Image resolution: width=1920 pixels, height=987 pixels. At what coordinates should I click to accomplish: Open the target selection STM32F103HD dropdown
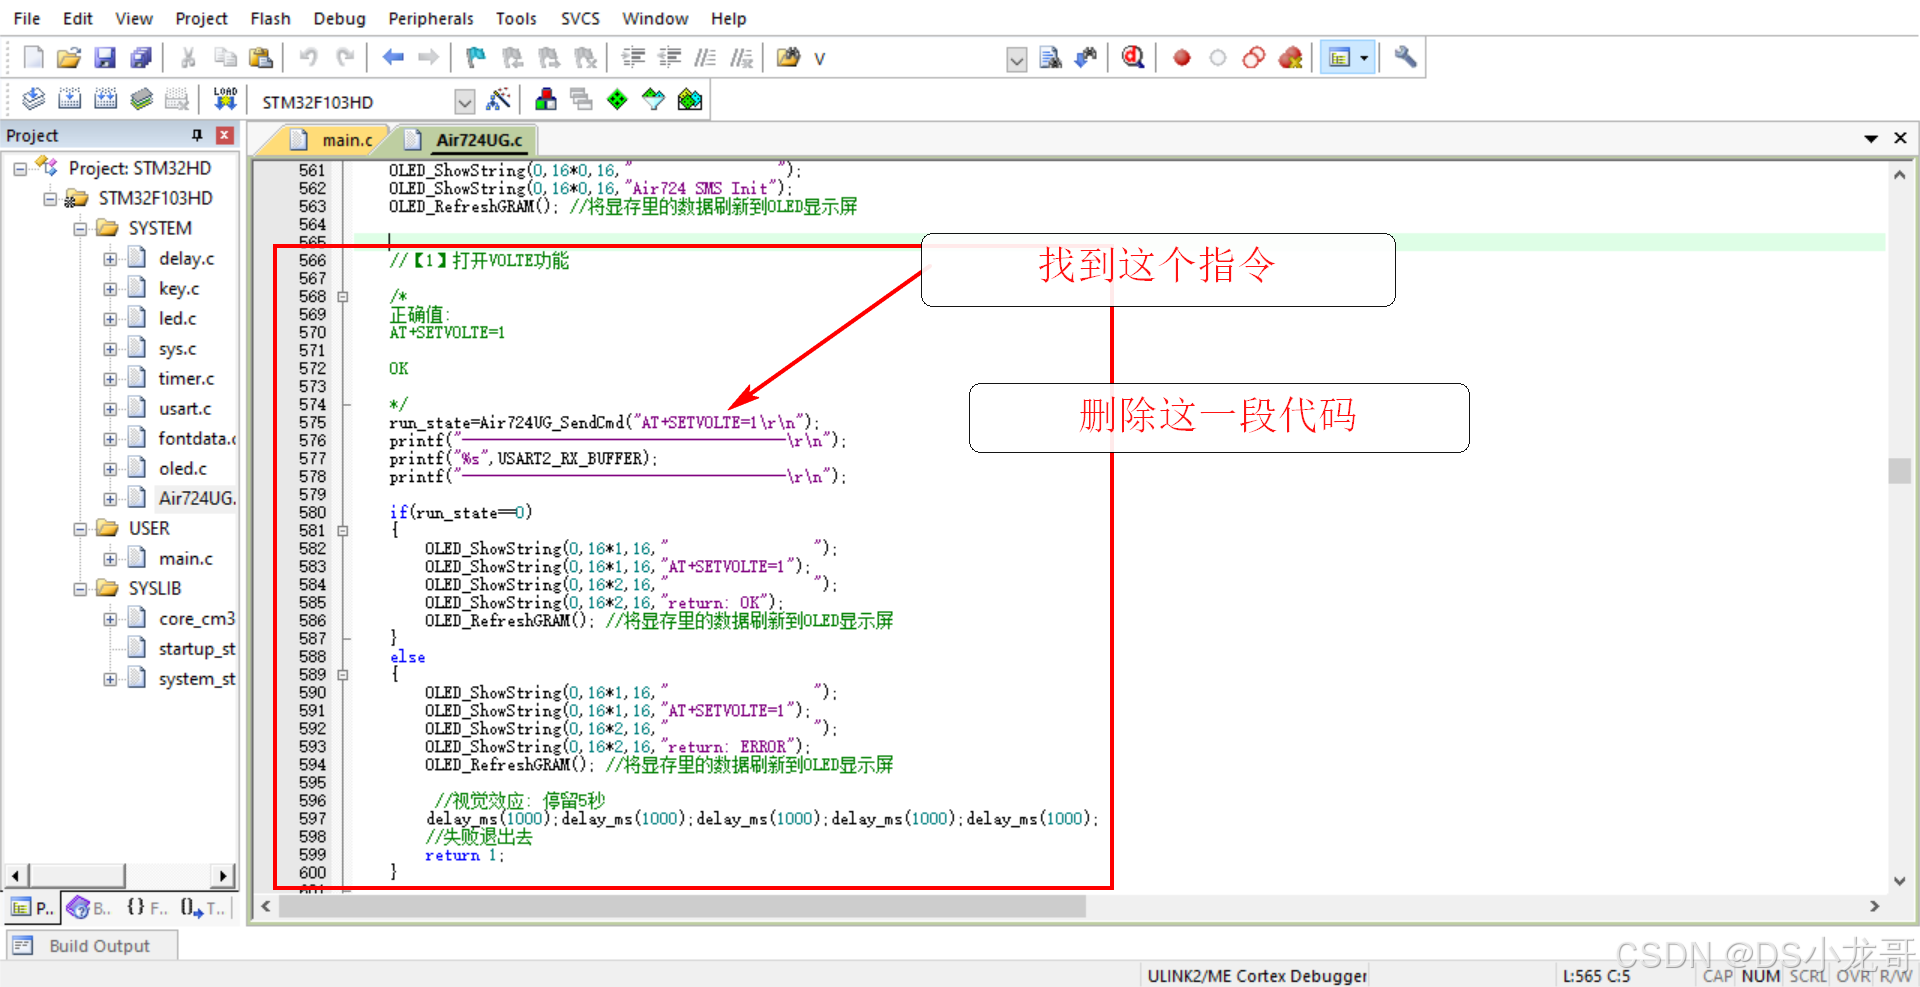coord(464,101)
